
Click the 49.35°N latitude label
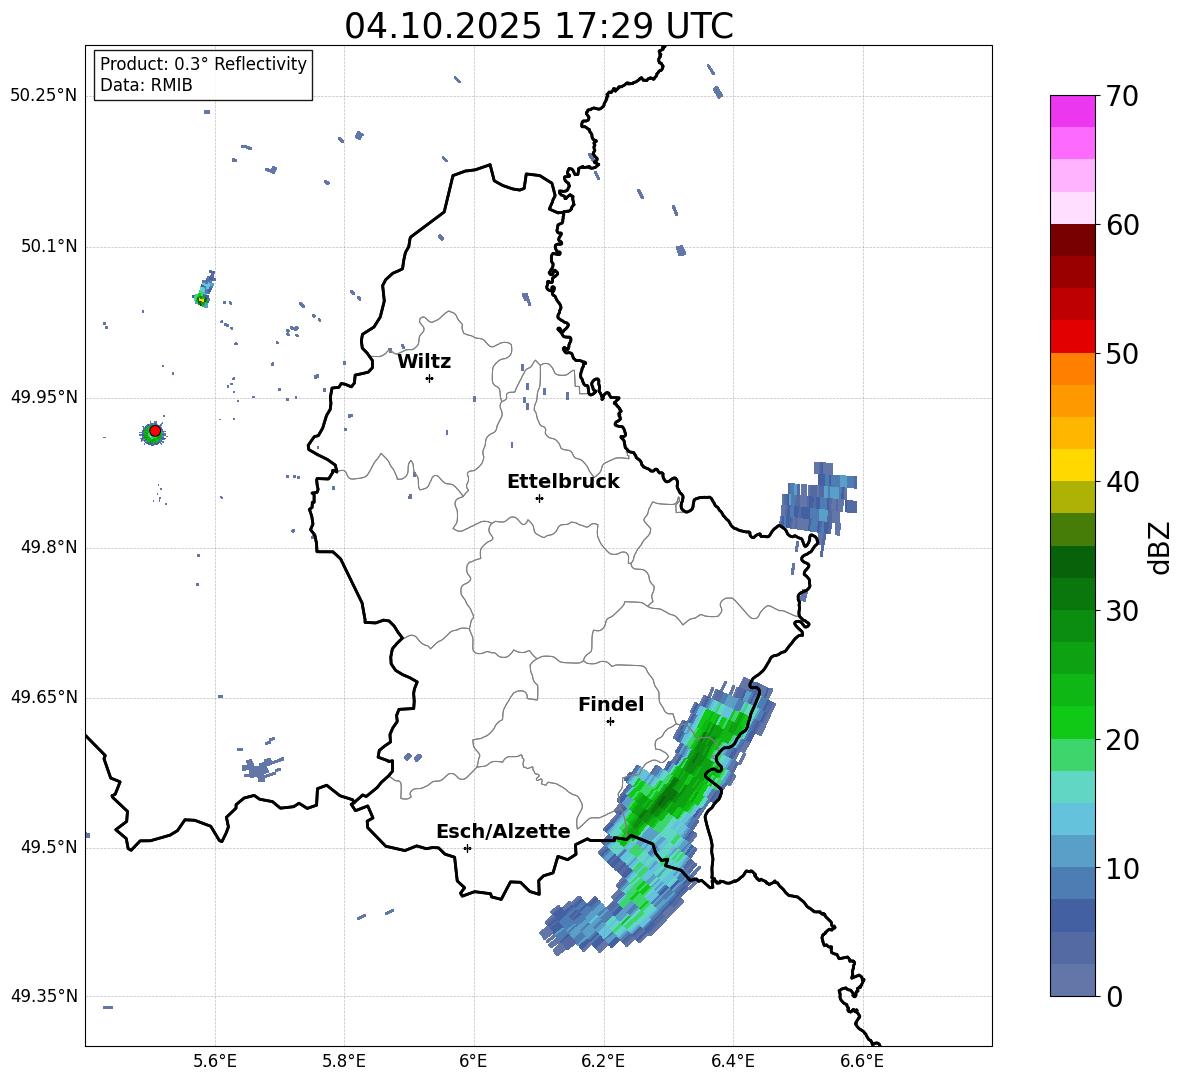[44, 996]
